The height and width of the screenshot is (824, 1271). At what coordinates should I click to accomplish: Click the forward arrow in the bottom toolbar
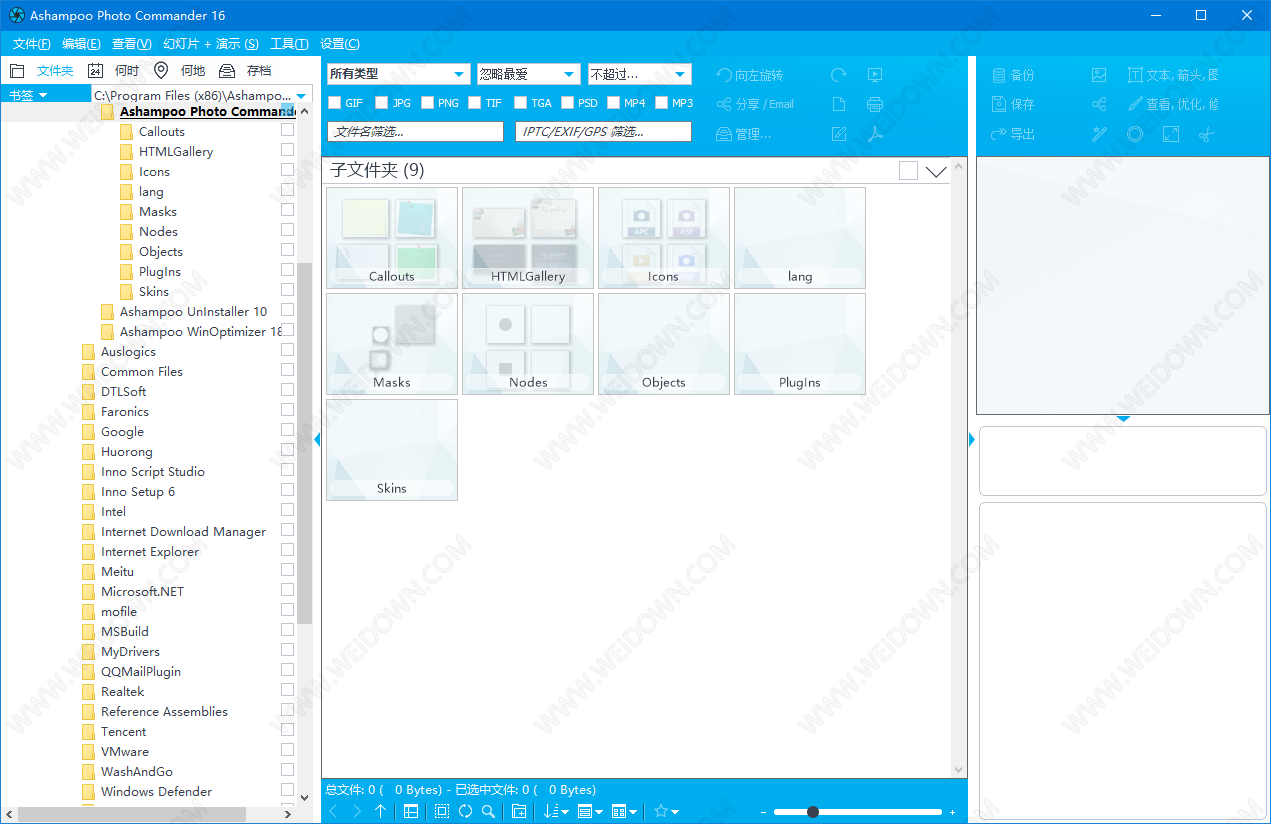357,811
